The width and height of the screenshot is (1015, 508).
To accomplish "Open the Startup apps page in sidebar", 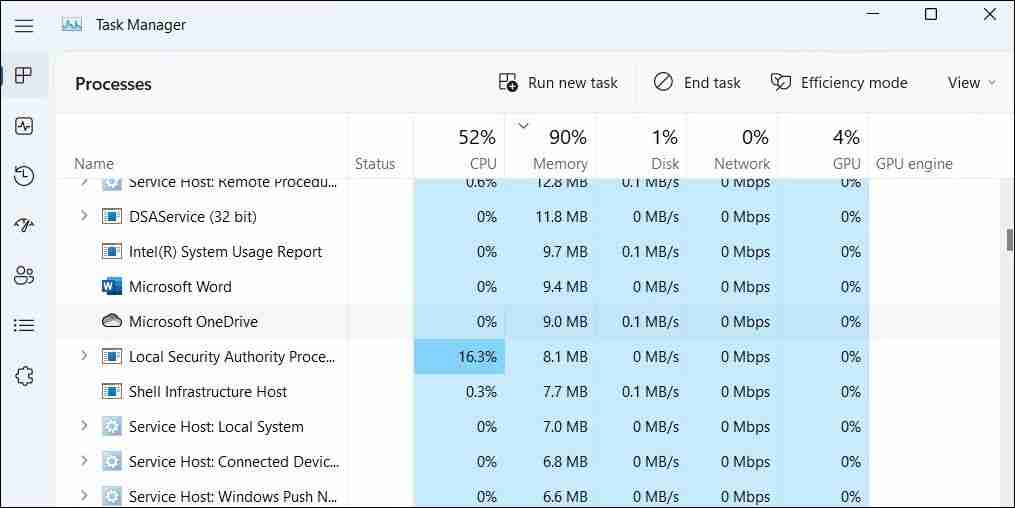I will coord(24,225).
